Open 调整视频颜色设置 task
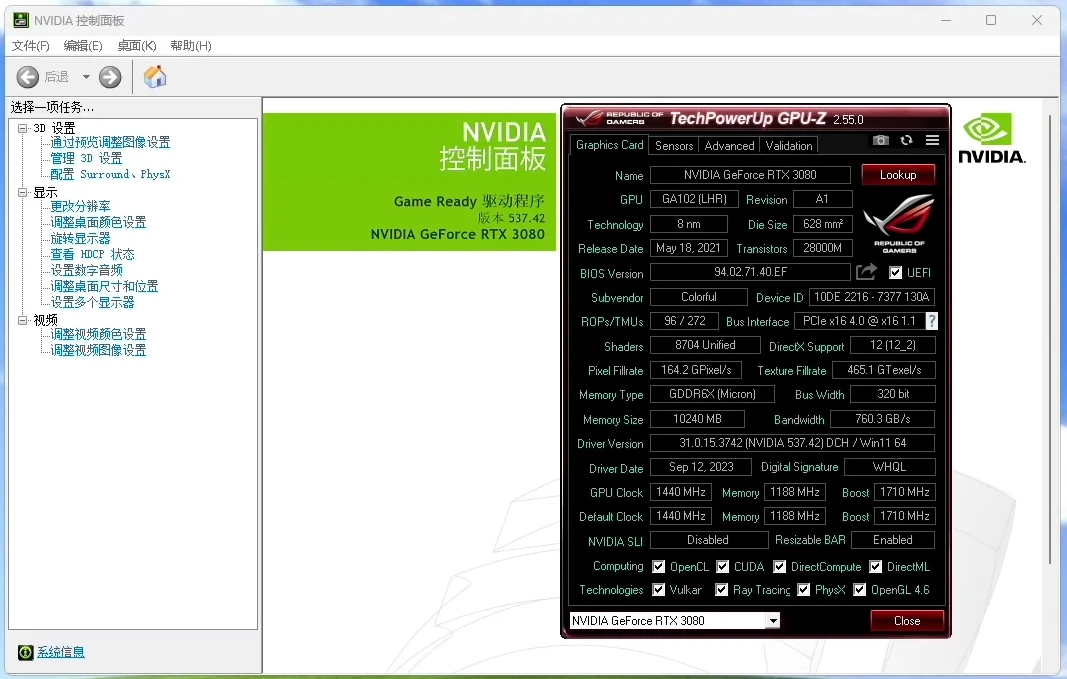Screen dimensions: 1067x679 [x=98, y=334]
